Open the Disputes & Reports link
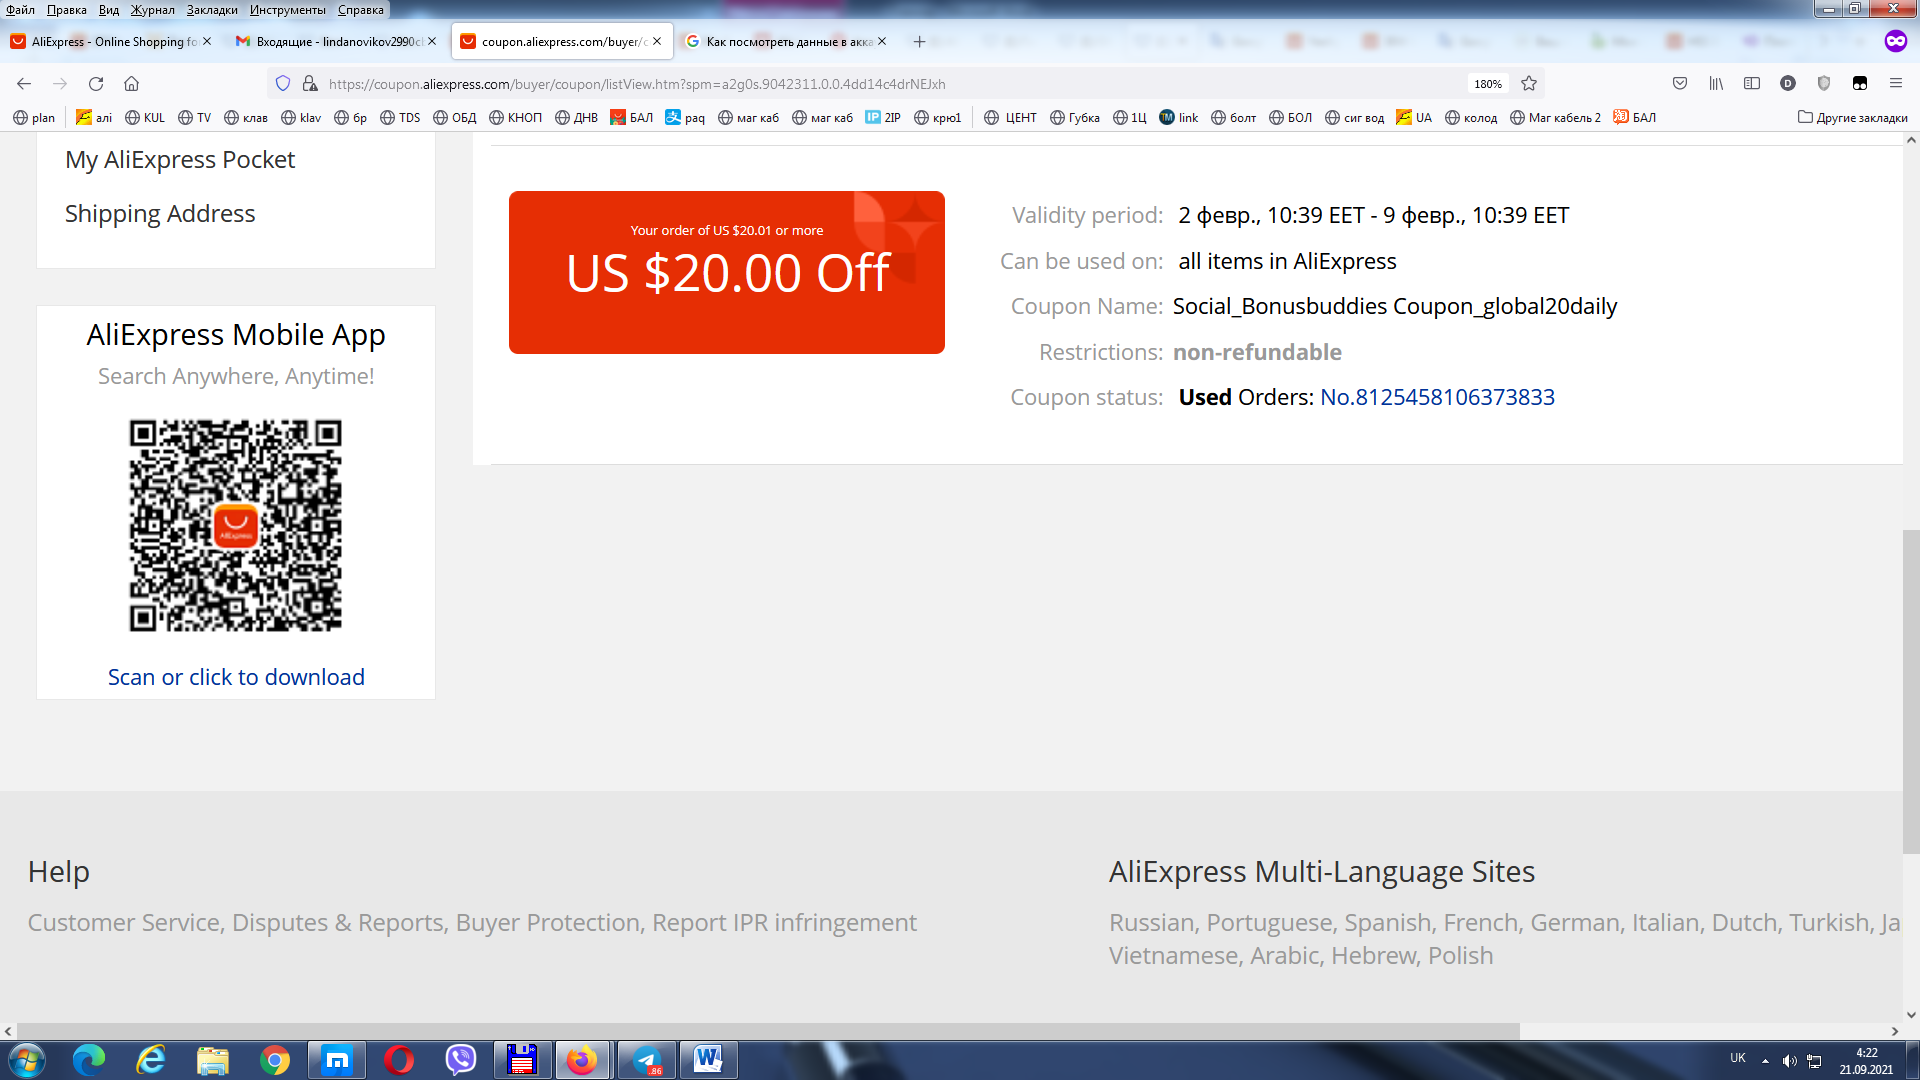 pos(339,922)
